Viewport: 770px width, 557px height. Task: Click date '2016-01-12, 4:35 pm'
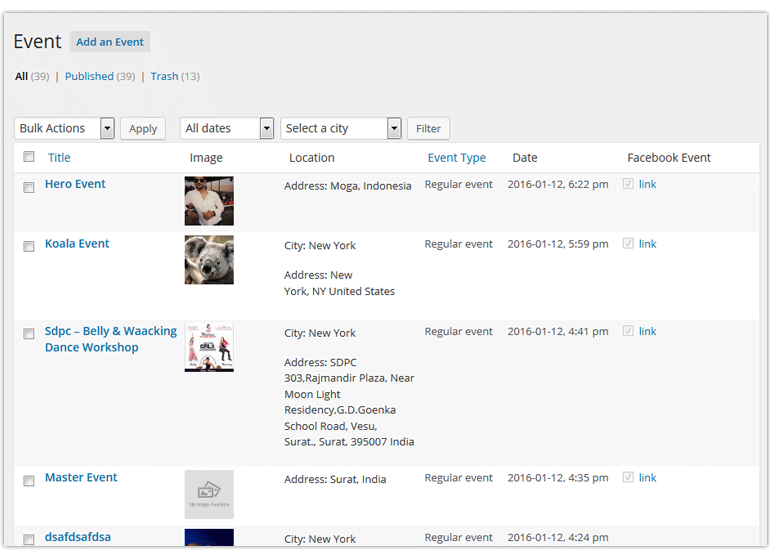click(x=558, y=478)
